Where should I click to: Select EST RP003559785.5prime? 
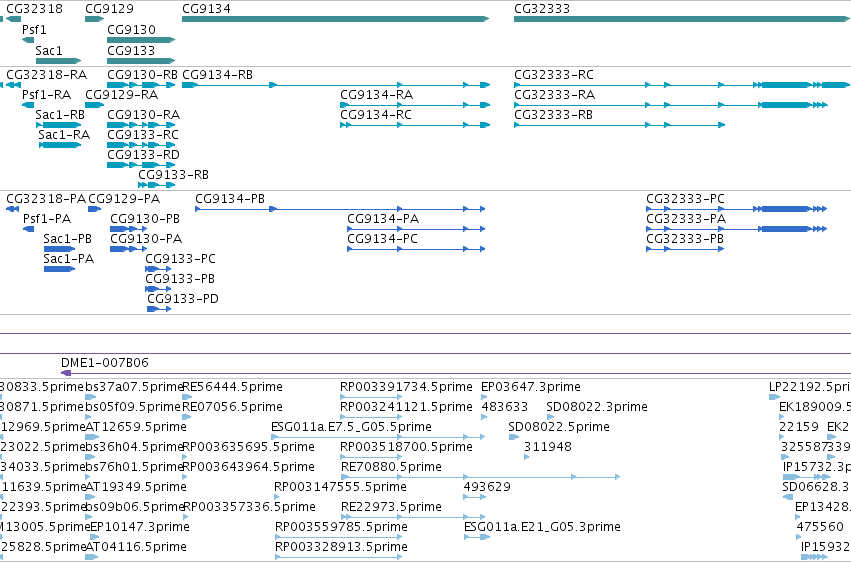pyautogui.click(x=339, y=538)
